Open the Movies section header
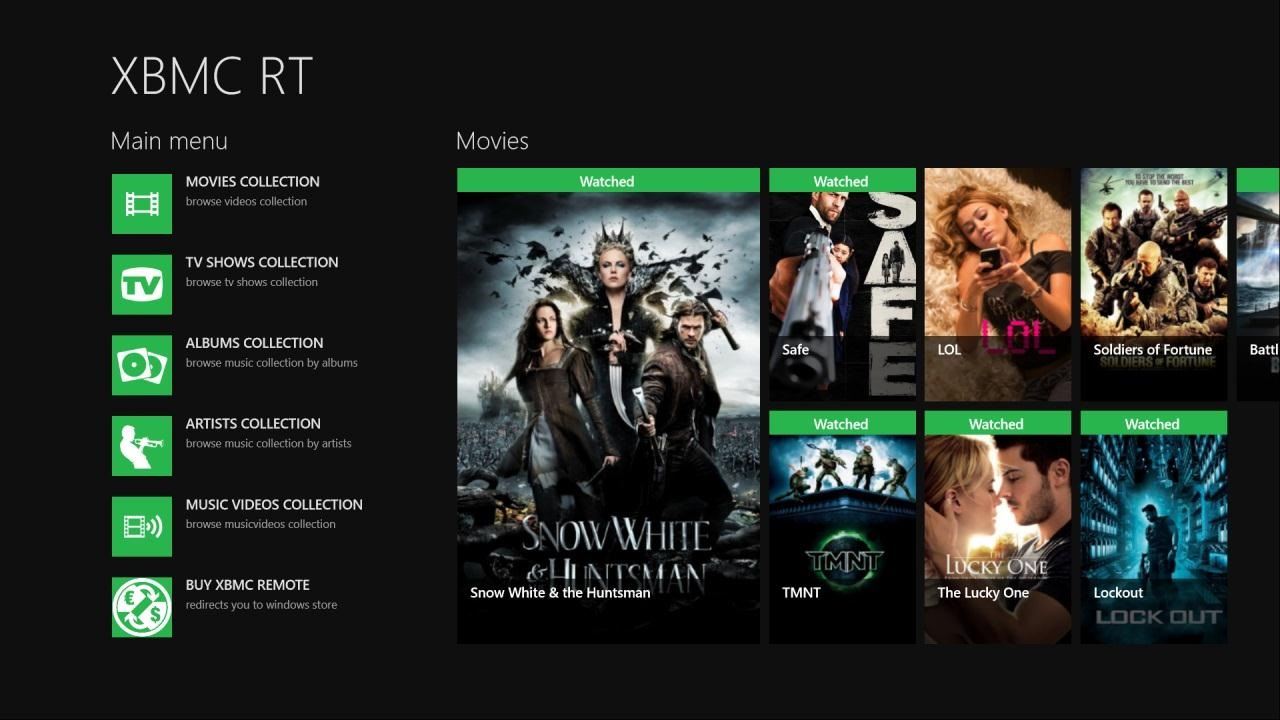1280x720 pixels. click(x=492, y=141)
